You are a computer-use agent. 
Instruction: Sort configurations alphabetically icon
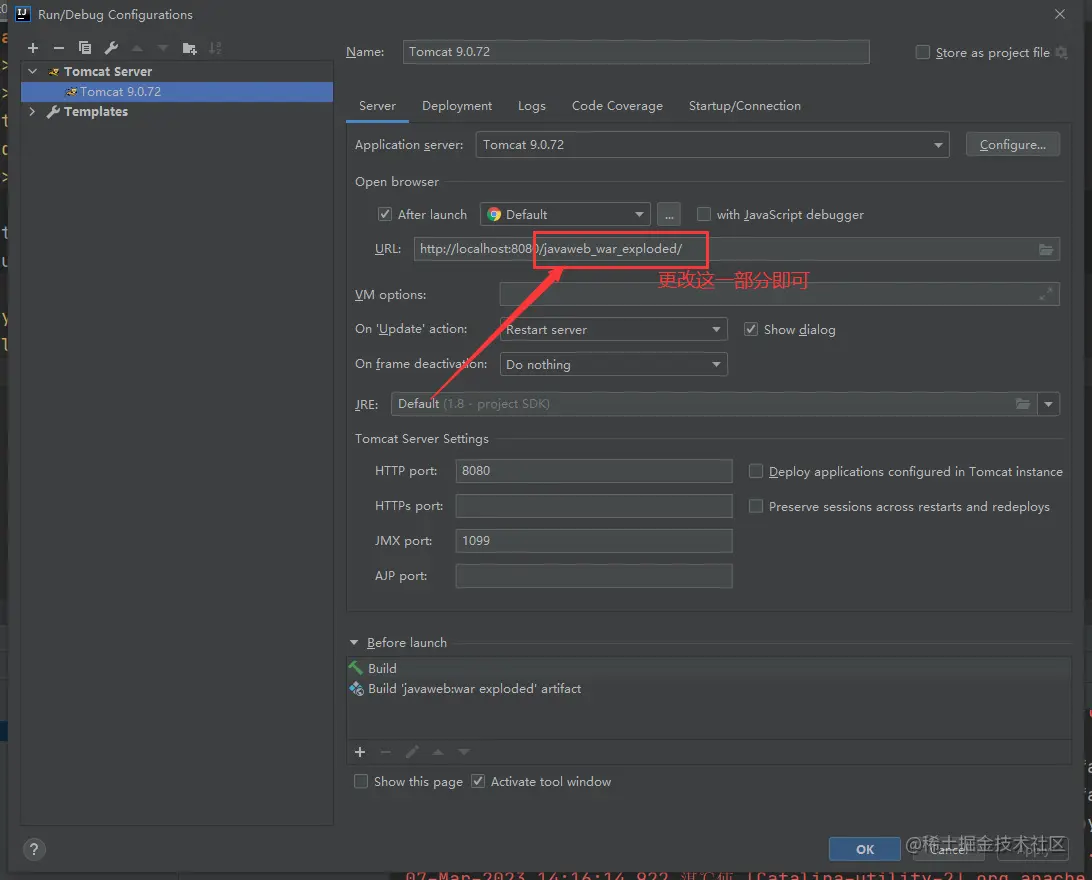[215, 48]
